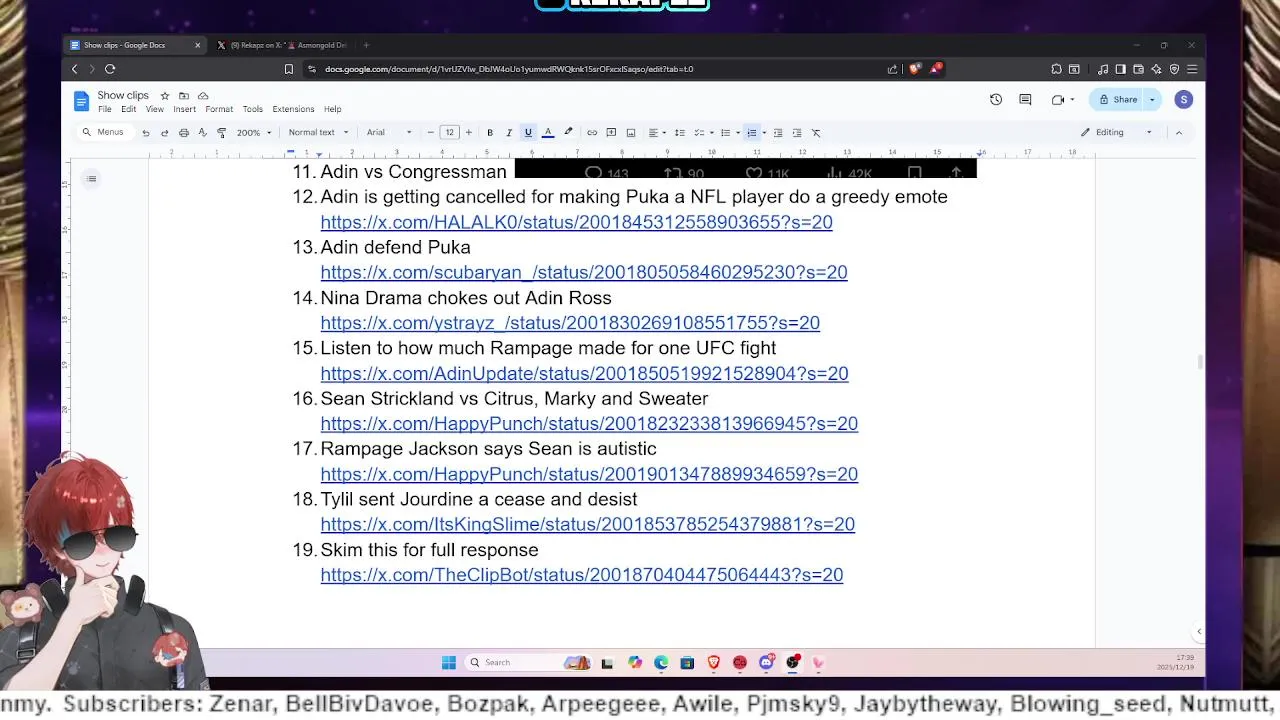Bookmark this page with the address bar icon
1280x720 pixels.
click(289, 69)
